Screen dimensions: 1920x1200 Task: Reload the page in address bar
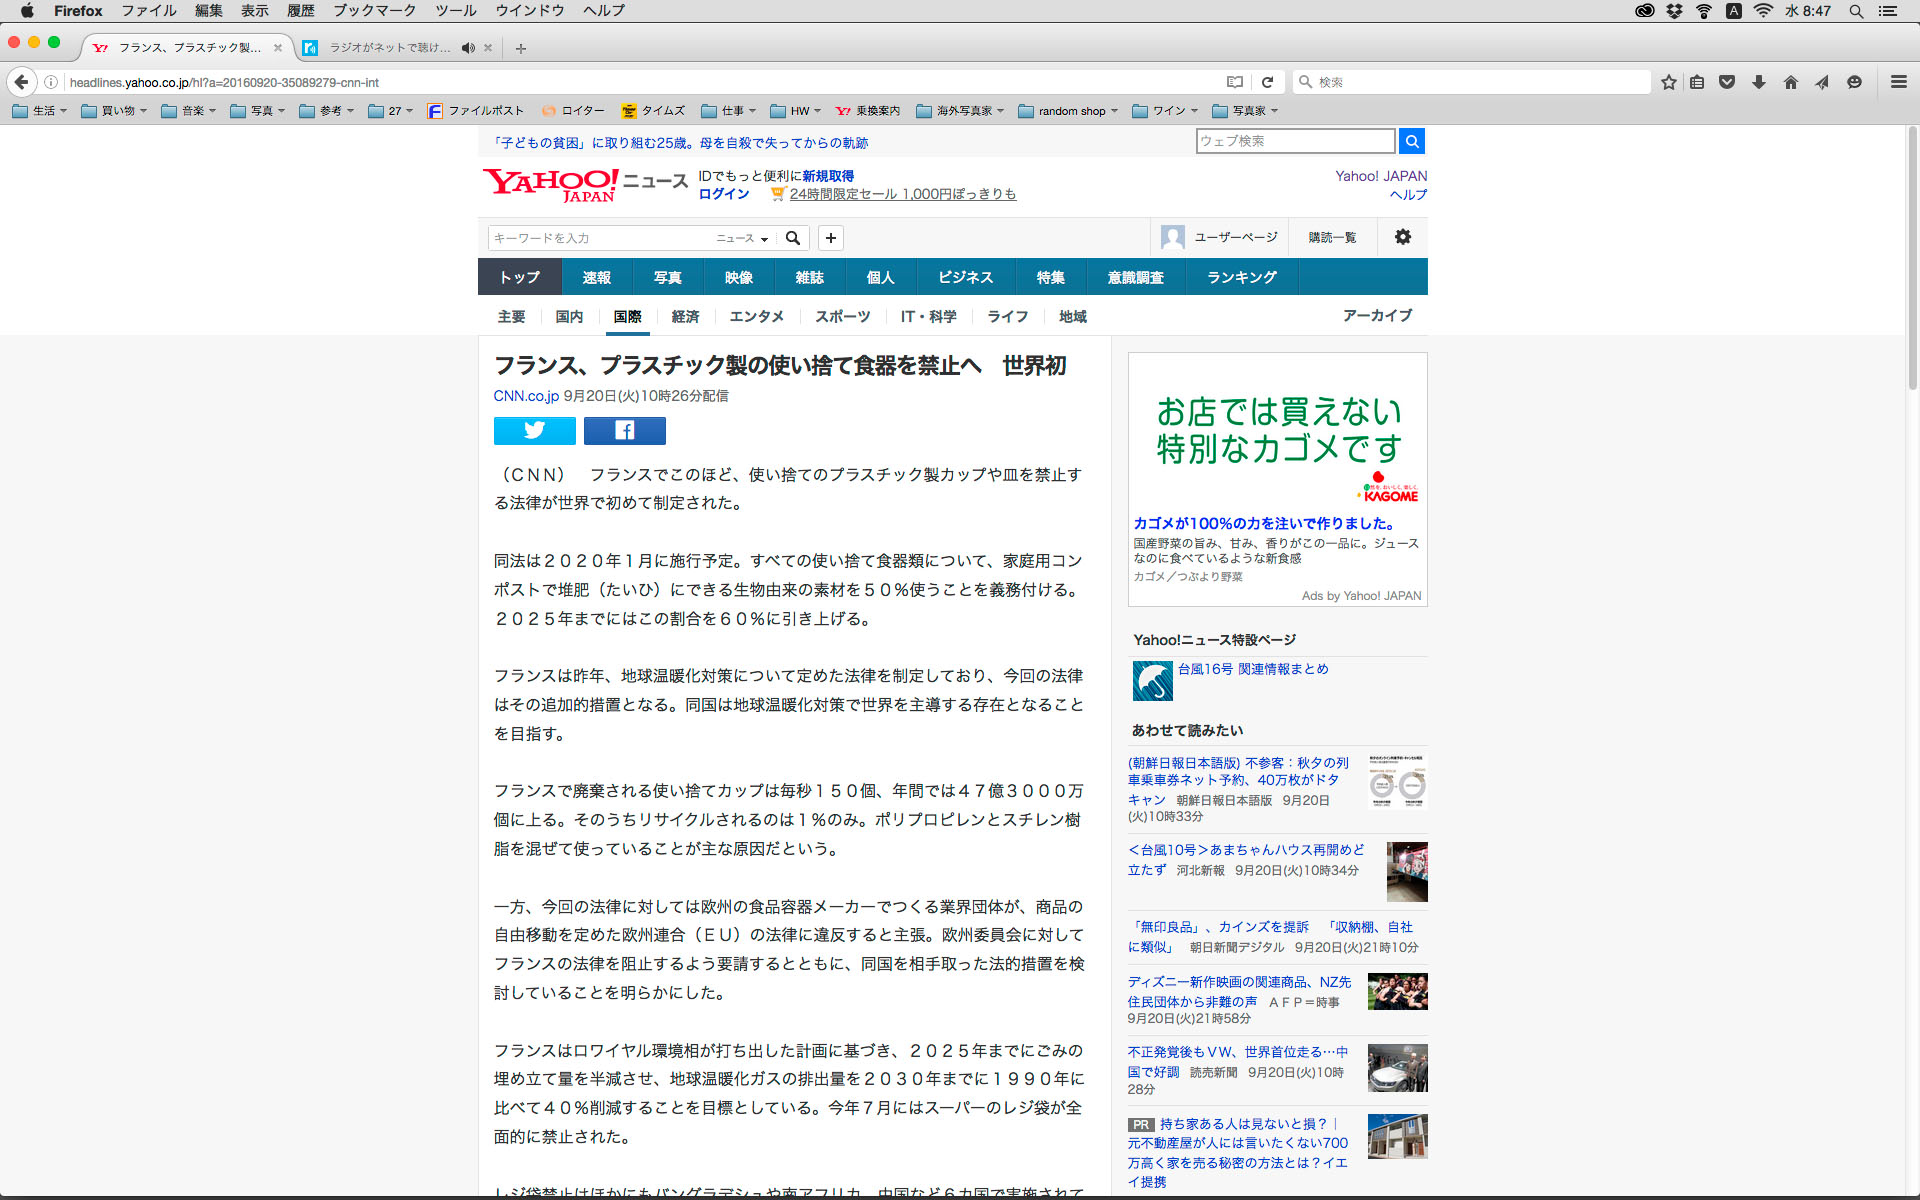pyautogui.click(x=1267, y=82)
